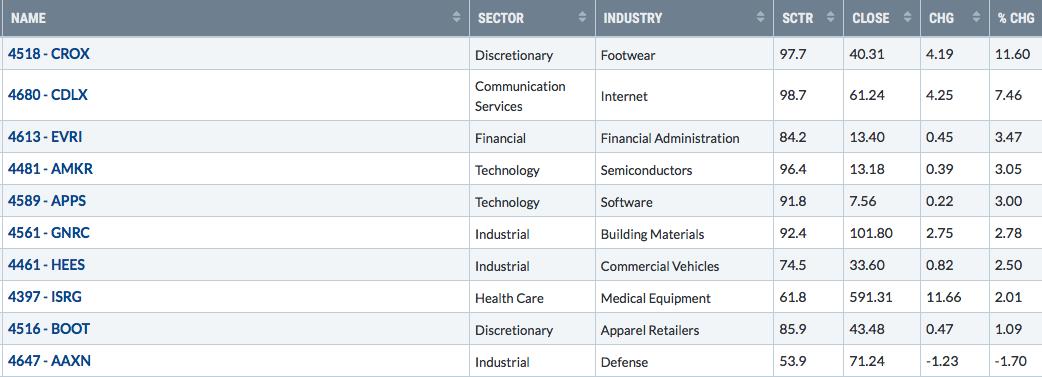Click INDUSTRY column sort arrows icon
The image size is (1042, 377).
(x=760, y=18)
